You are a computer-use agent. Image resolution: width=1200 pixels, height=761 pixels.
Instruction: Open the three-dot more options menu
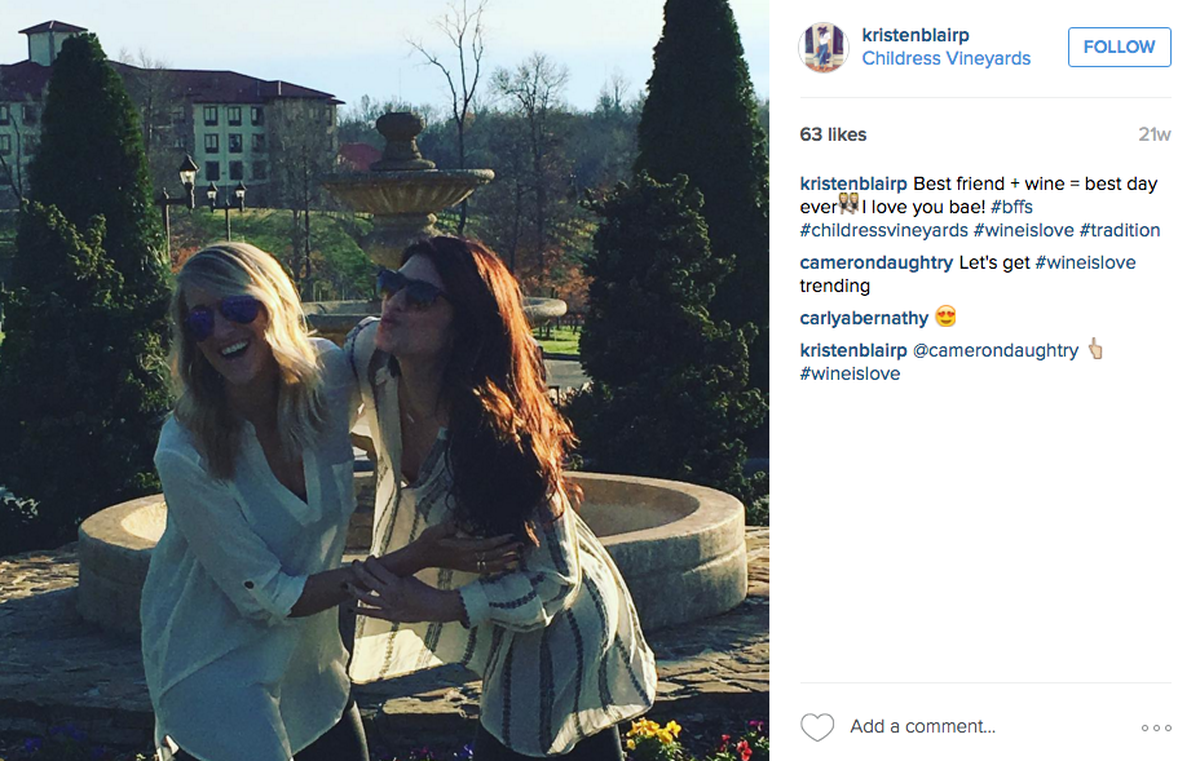tap(1156, 728)
